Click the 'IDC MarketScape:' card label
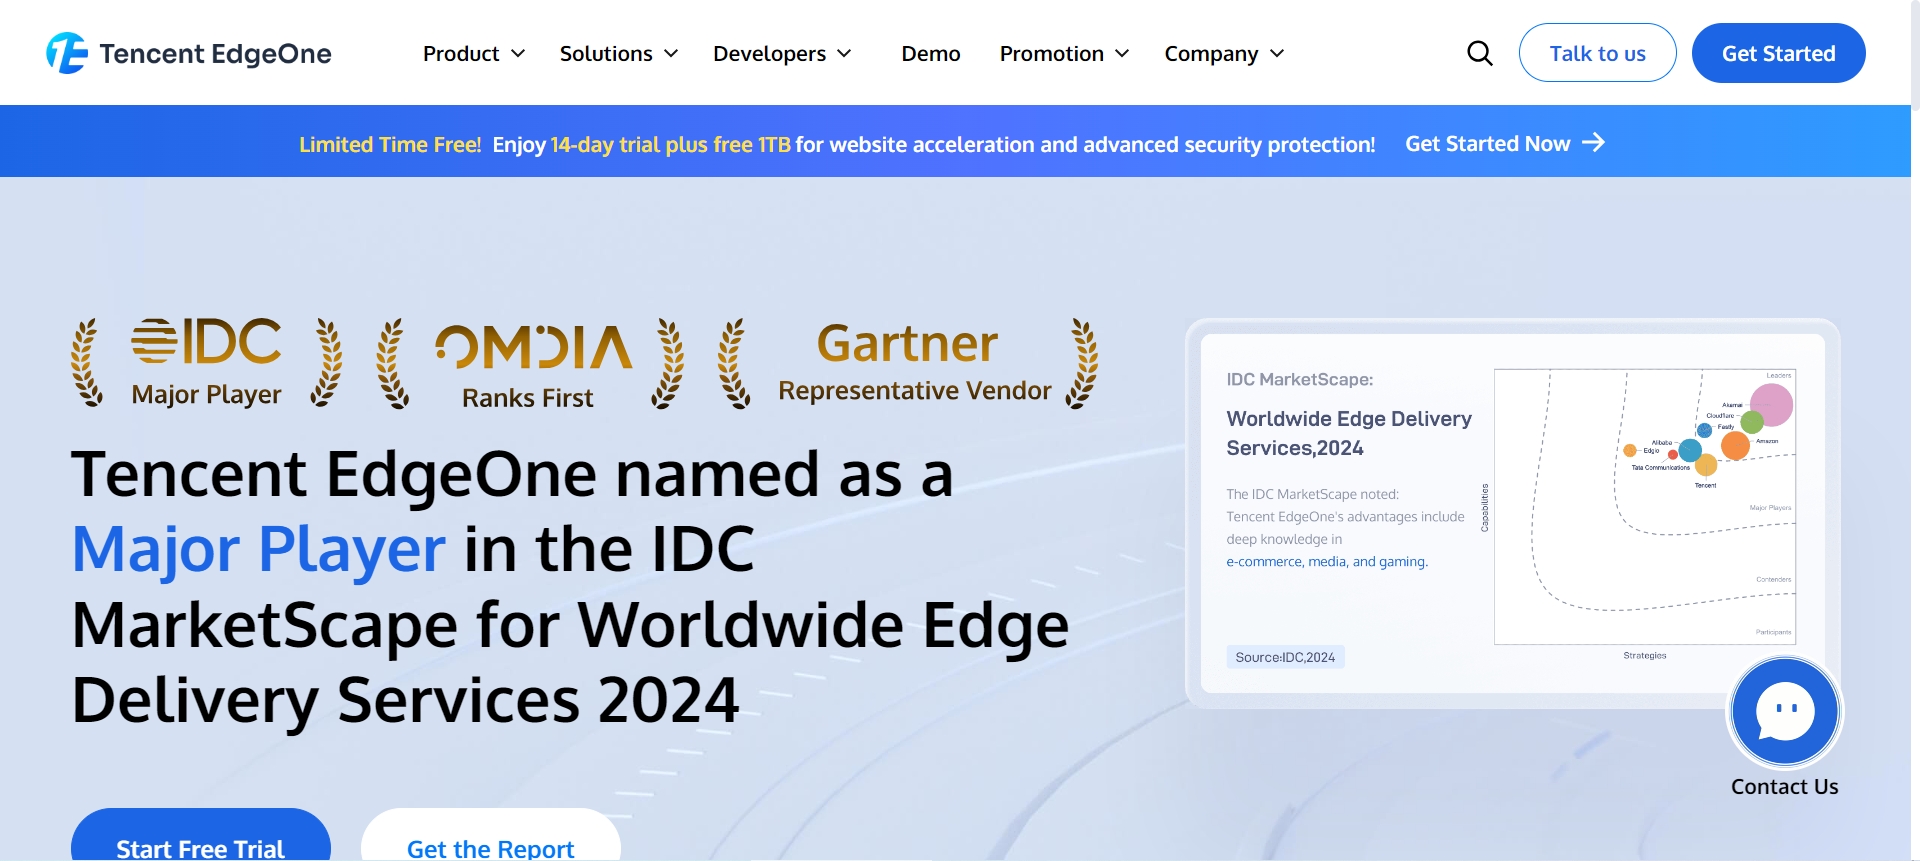 click(1300, 379)
